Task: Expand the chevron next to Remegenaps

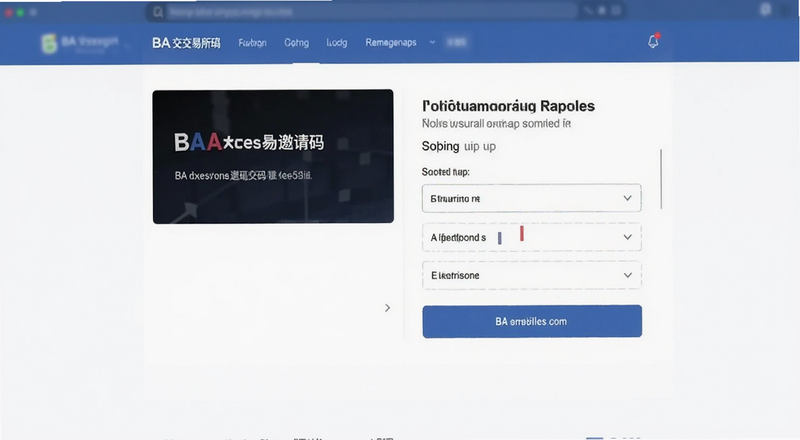Action: click(x=432, y=42)
